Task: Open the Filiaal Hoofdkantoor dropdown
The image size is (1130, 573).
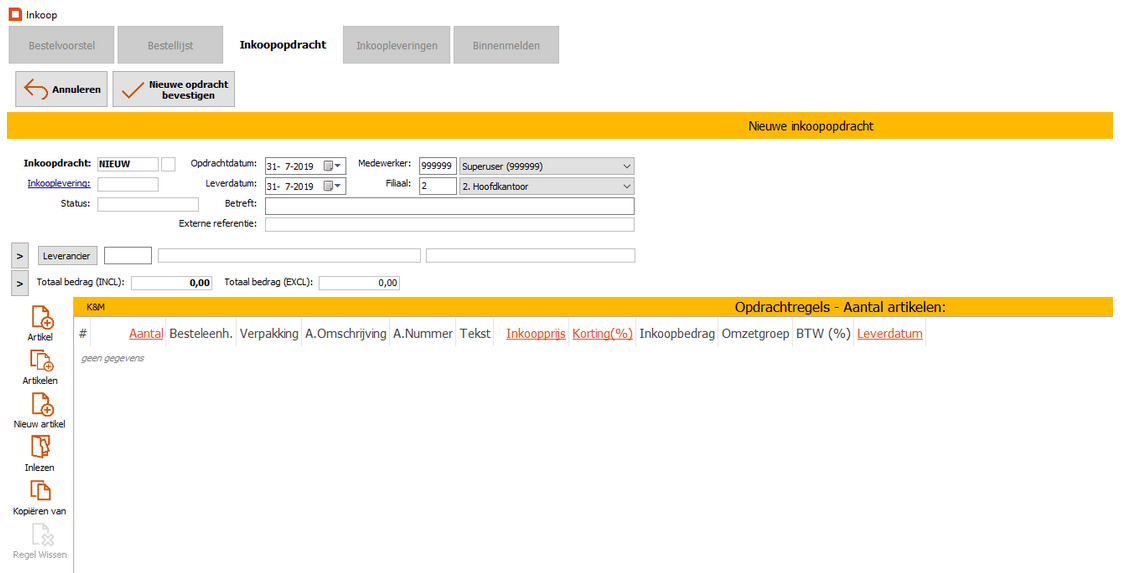Action: [626, 186]
